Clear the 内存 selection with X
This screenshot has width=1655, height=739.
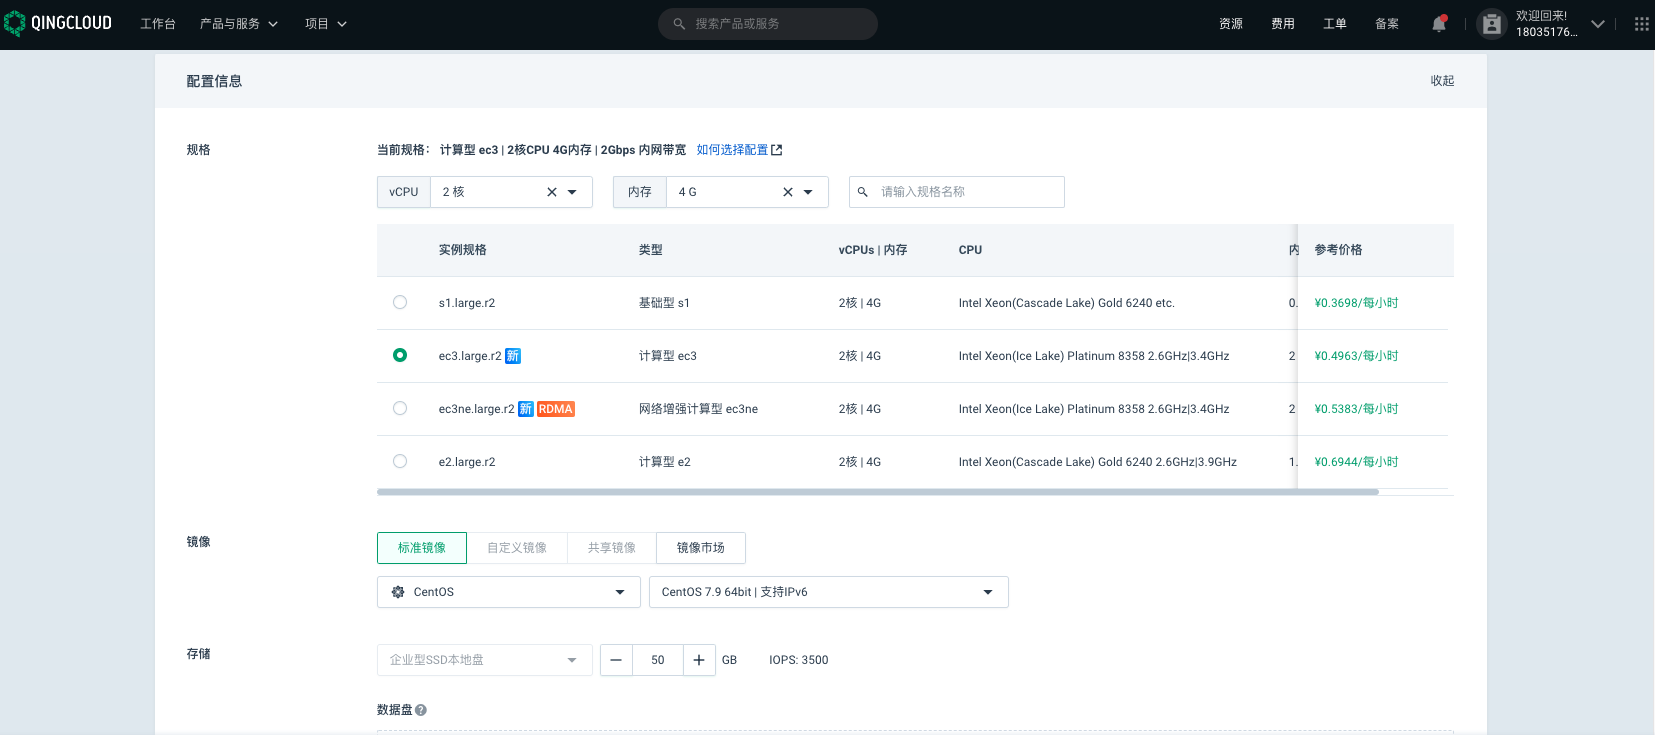pos(788,192)
